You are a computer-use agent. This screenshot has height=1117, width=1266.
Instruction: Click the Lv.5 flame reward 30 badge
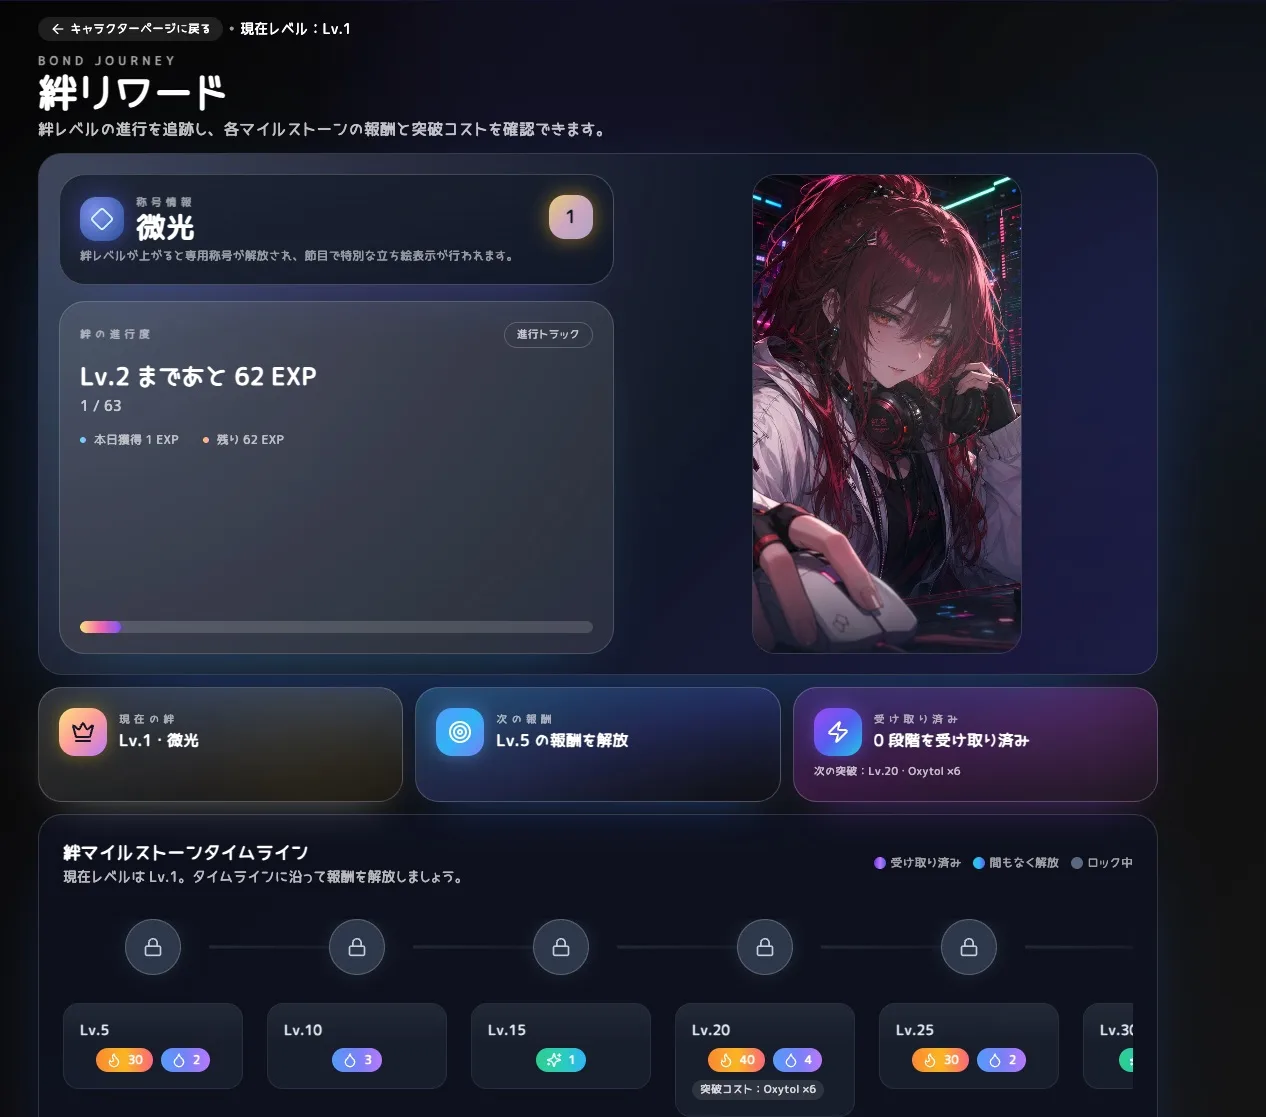pyautogui.click(x=125, y=1060)
